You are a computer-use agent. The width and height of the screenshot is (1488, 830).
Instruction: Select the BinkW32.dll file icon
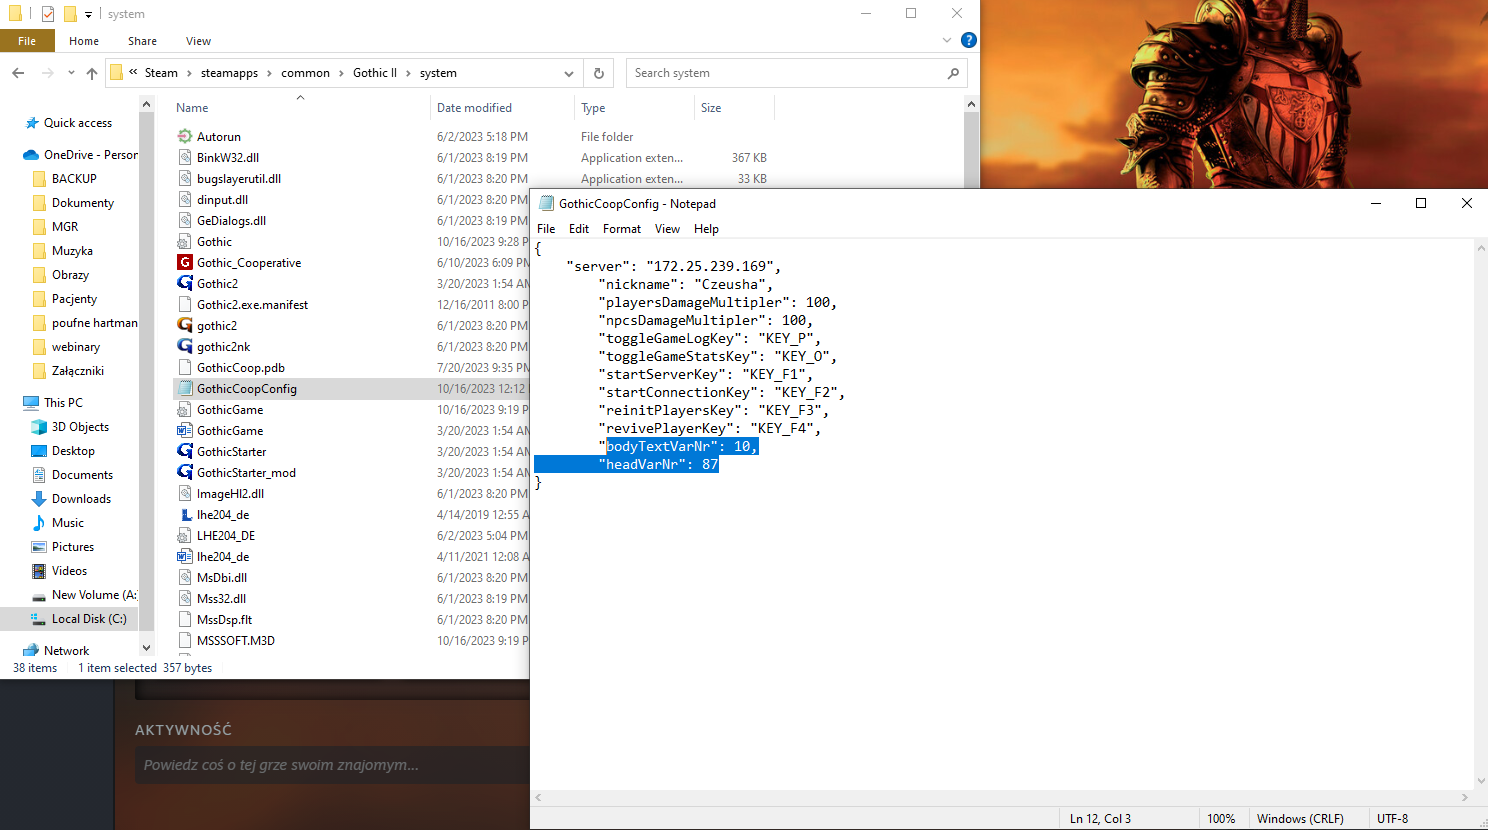(x=184, y=157)
